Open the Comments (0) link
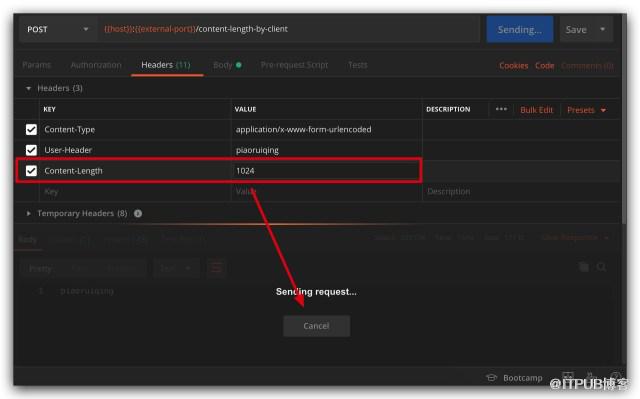Image resolution: width=640 pixels, height=399 pixels. 587,66
